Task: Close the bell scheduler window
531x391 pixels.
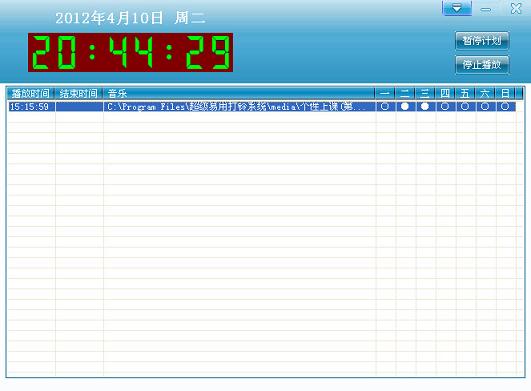Action: click(516, 8)
